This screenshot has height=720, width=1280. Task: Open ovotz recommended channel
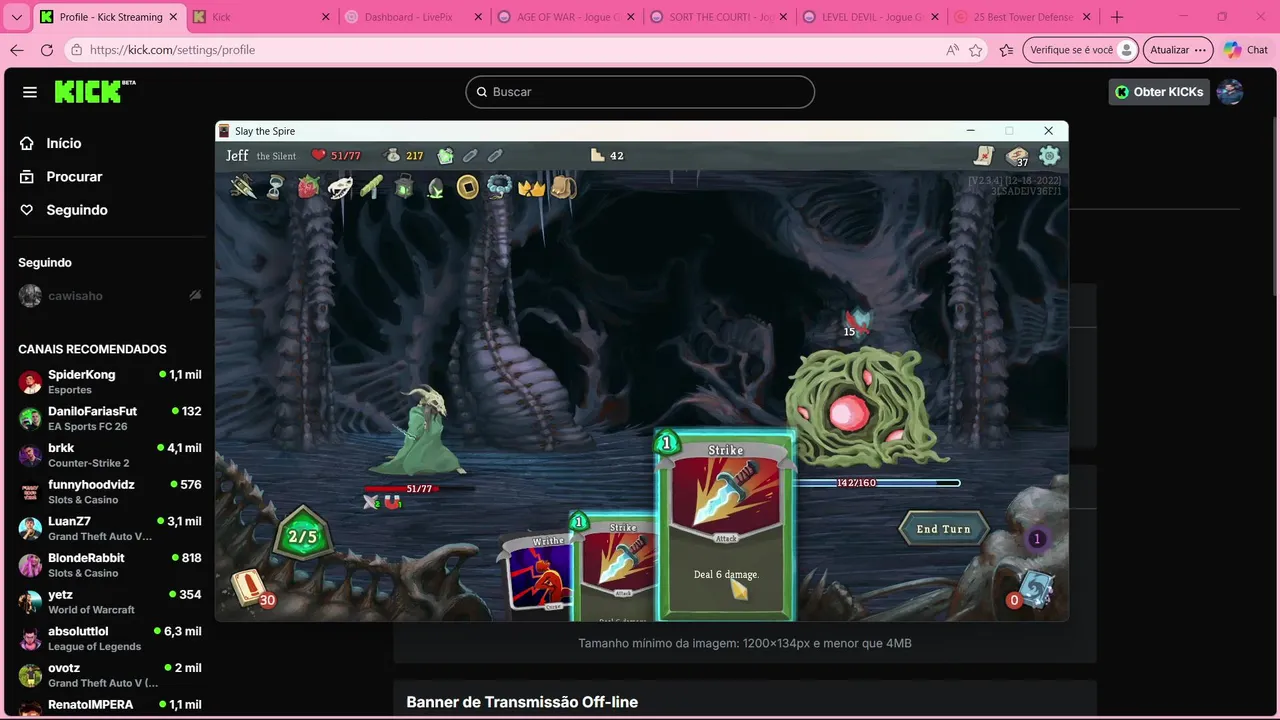[x=109, y=675]
